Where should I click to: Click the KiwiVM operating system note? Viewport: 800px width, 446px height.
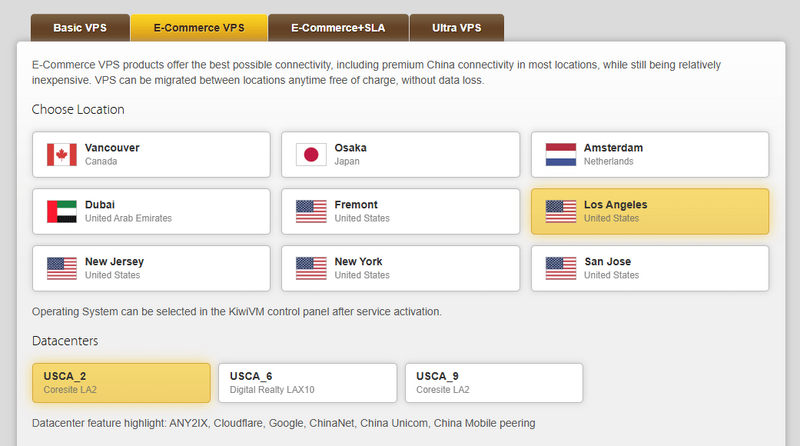(x=237, y=312)
